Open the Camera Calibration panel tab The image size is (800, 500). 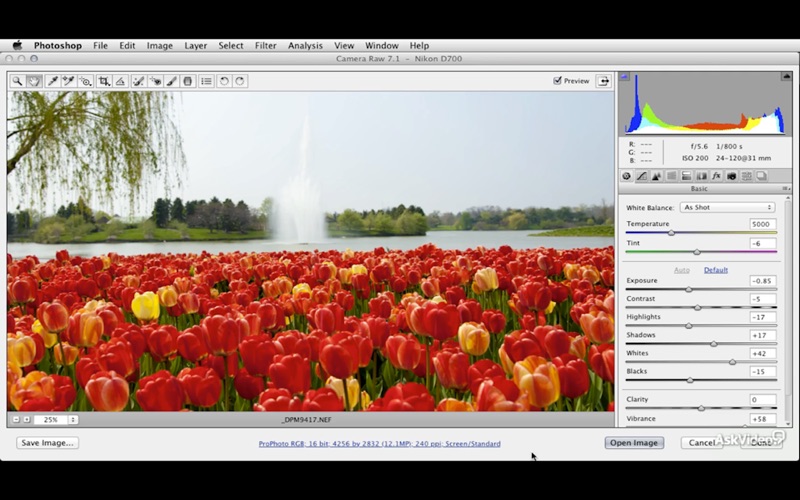tap(732, 176)
